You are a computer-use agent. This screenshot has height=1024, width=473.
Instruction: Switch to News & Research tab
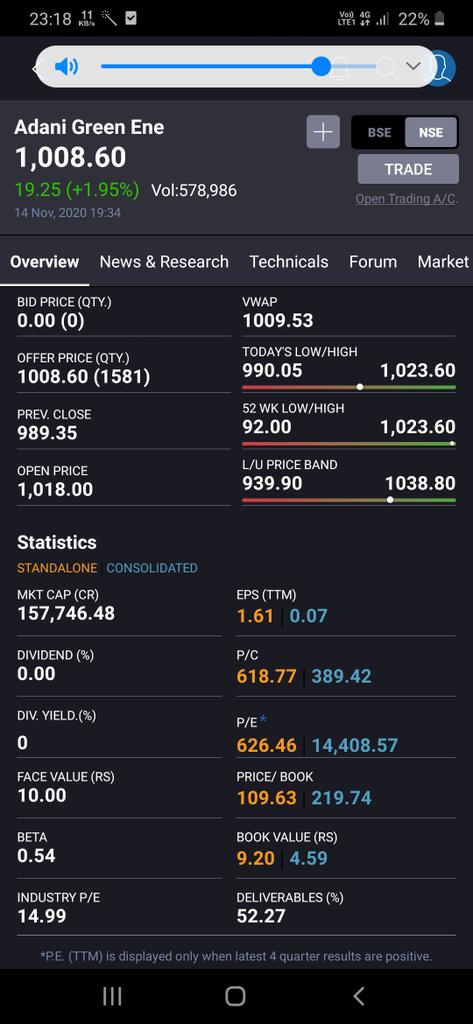coord(164,262)
